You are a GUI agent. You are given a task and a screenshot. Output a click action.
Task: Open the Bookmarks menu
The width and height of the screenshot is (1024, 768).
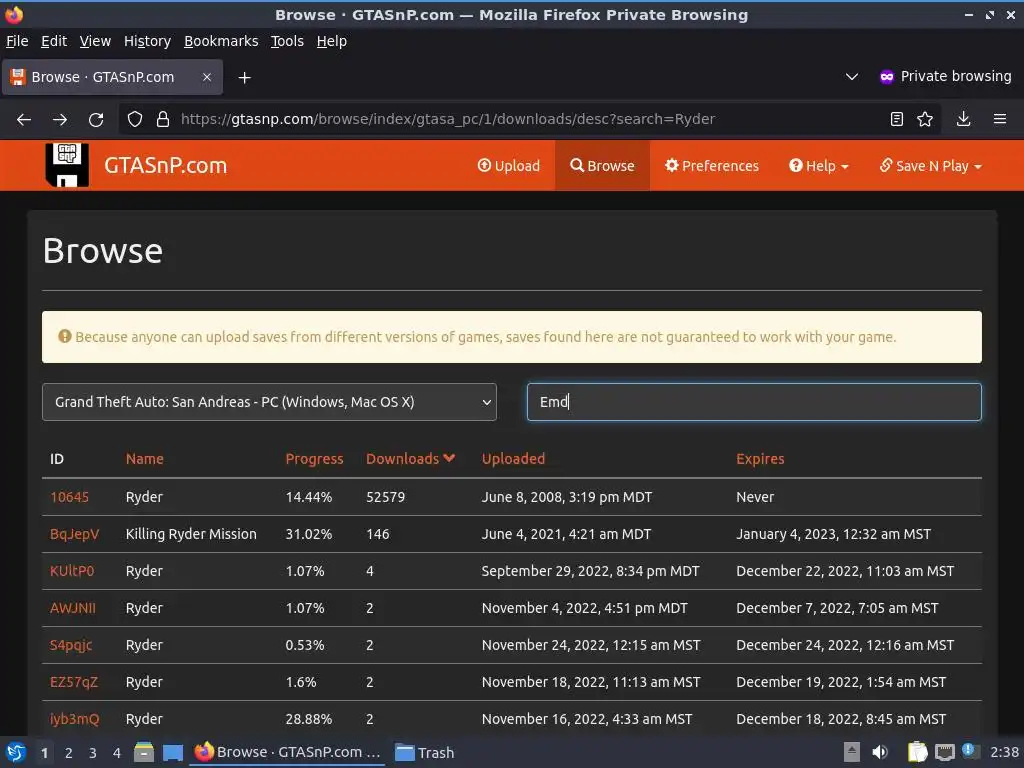[x=221, y=41]
